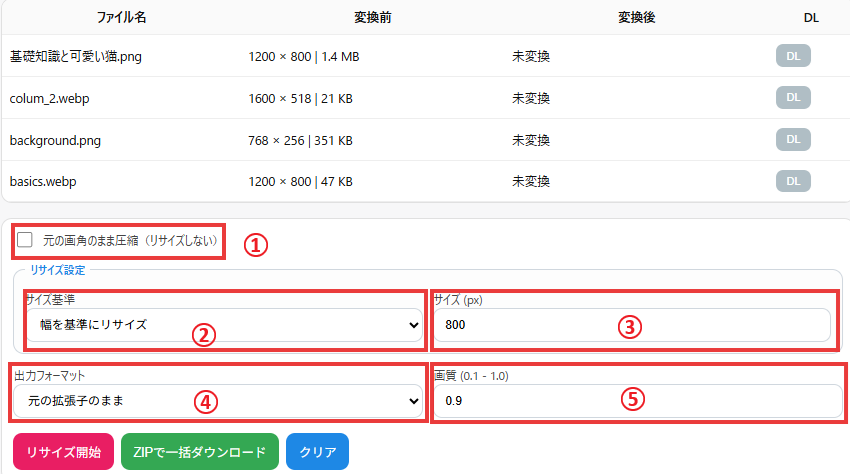The image size is (850, 474).
Task: Download the colum_2.webp file
Action: pyautogui.click(x=793, y=98)
